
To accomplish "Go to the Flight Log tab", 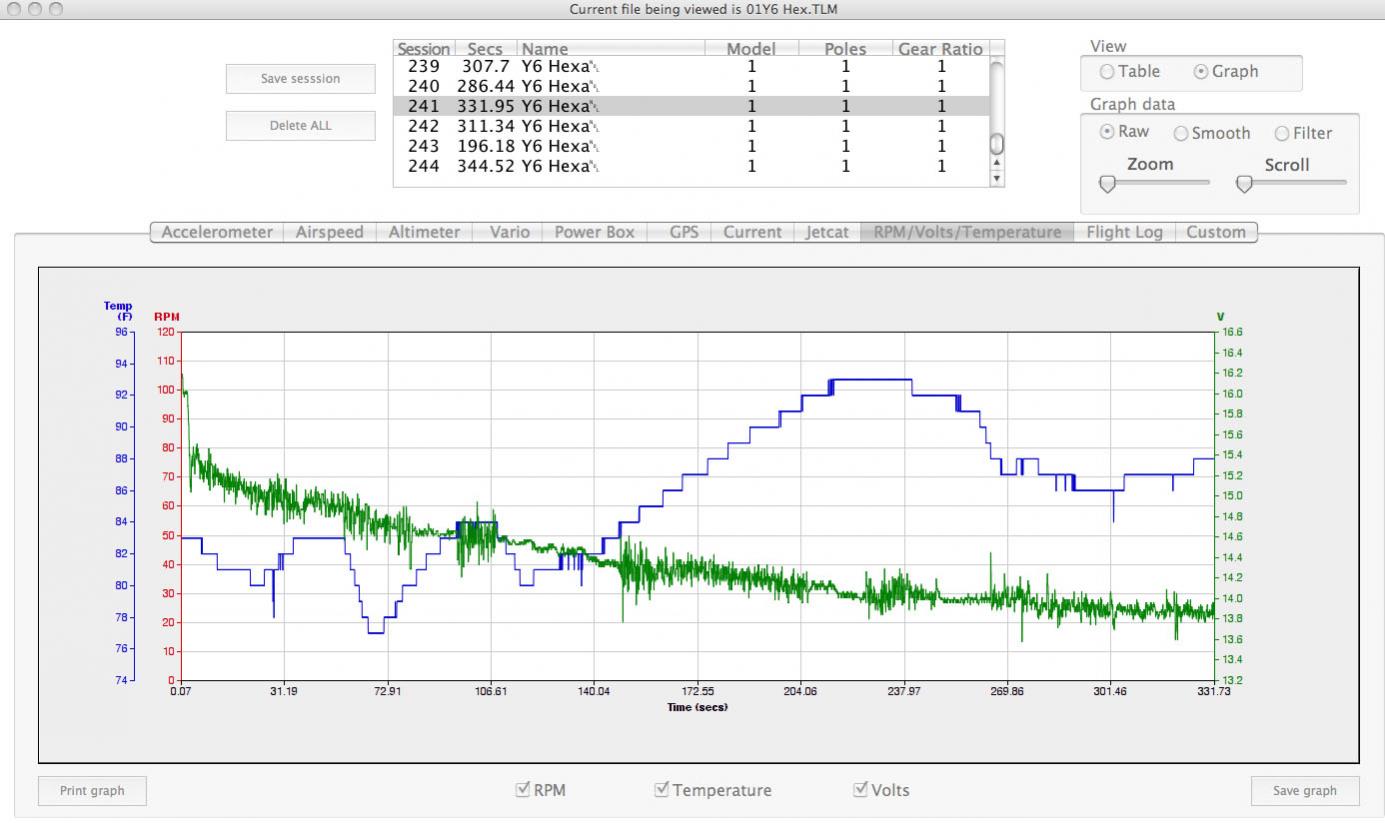I will click(x=1124, y=232).
